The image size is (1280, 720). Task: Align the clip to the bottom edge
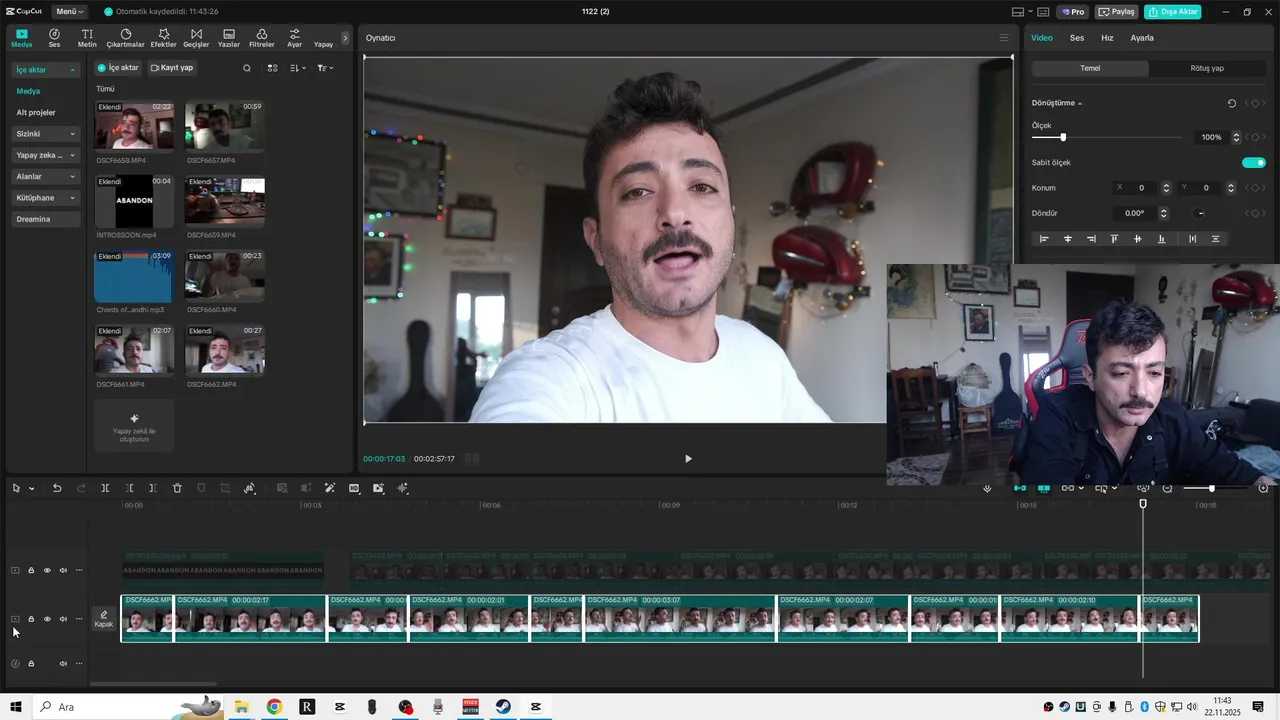click(x=1161, y=239)
